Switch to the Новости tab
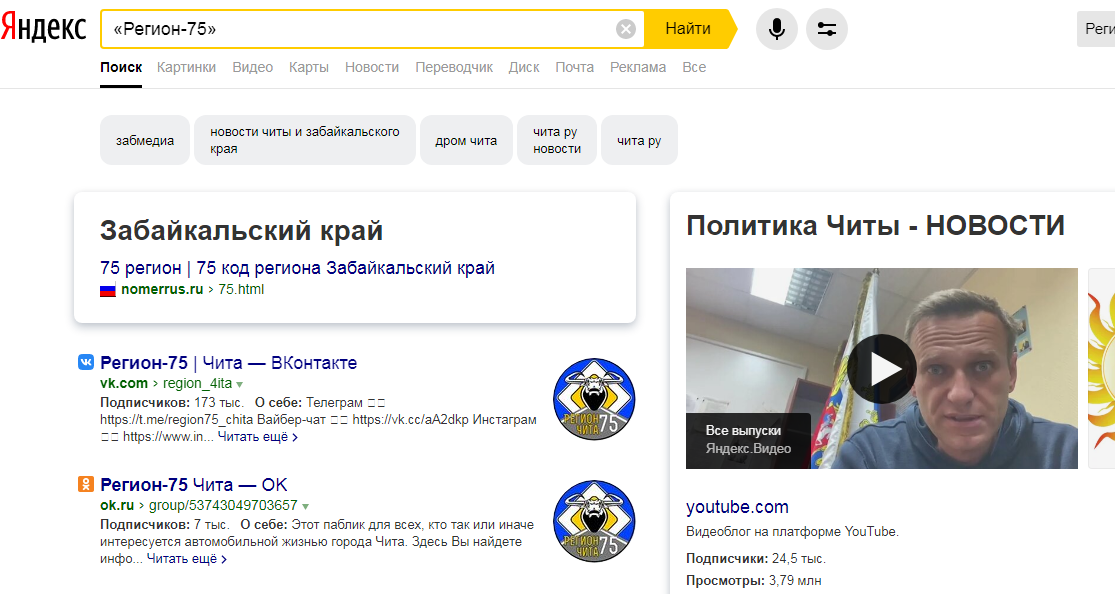This screenshot has width=1115, height=594. pyautogui.click(x=372, y=68)
